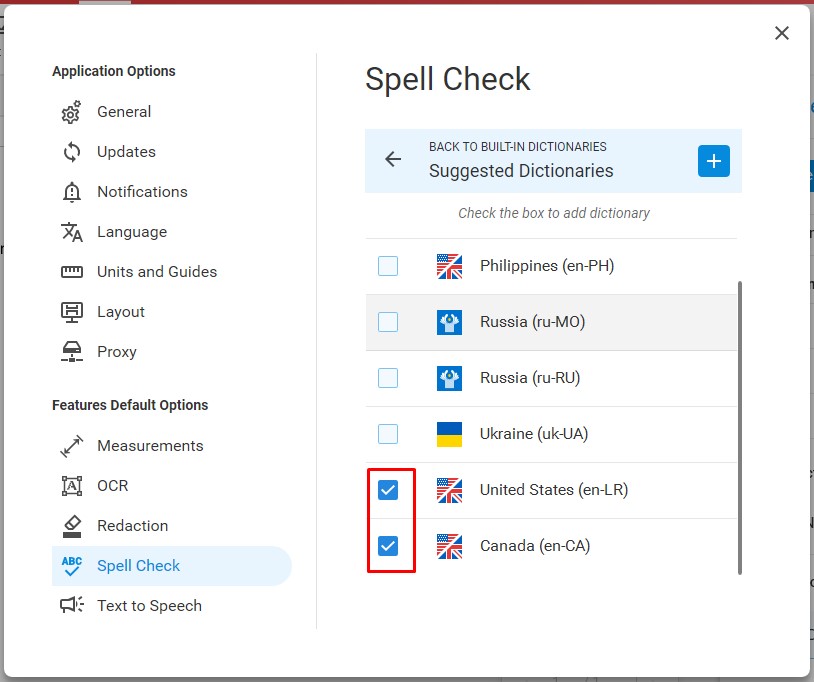Image resolution: width=814 pixels, height=682 pixels.
Task: Click the Philippines (en-PH) flag icon
Action: (x=450, y=266)
